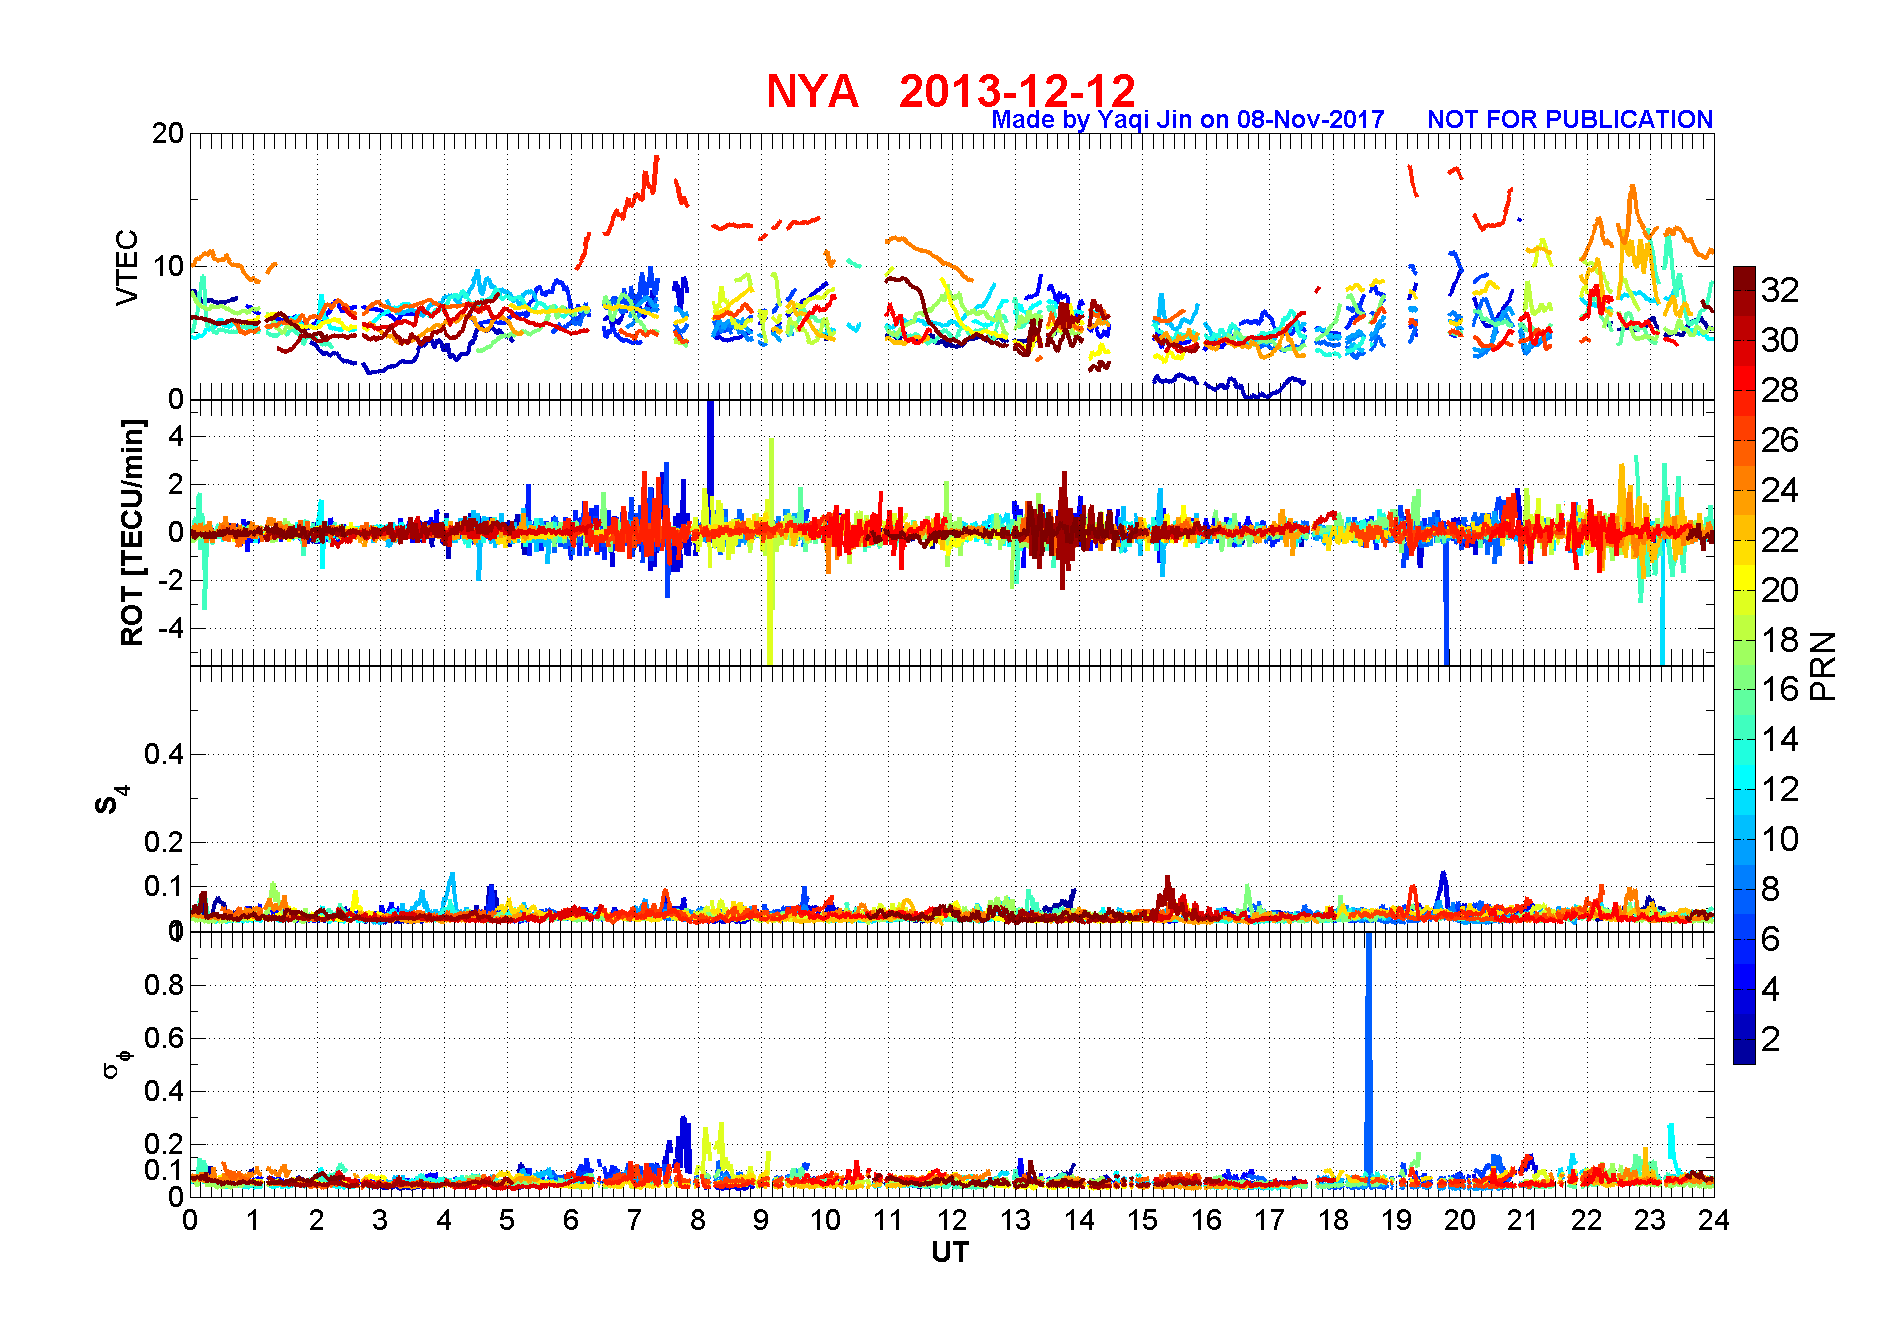The image size is (1904, 1330).
Task: Click colorbar tick label 8
Action: [x=1770, y=889]
